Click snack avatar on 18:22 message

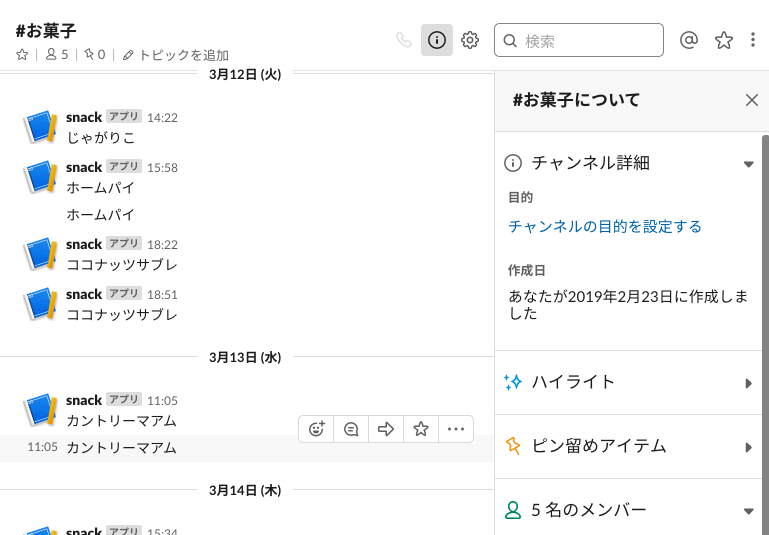40,254
